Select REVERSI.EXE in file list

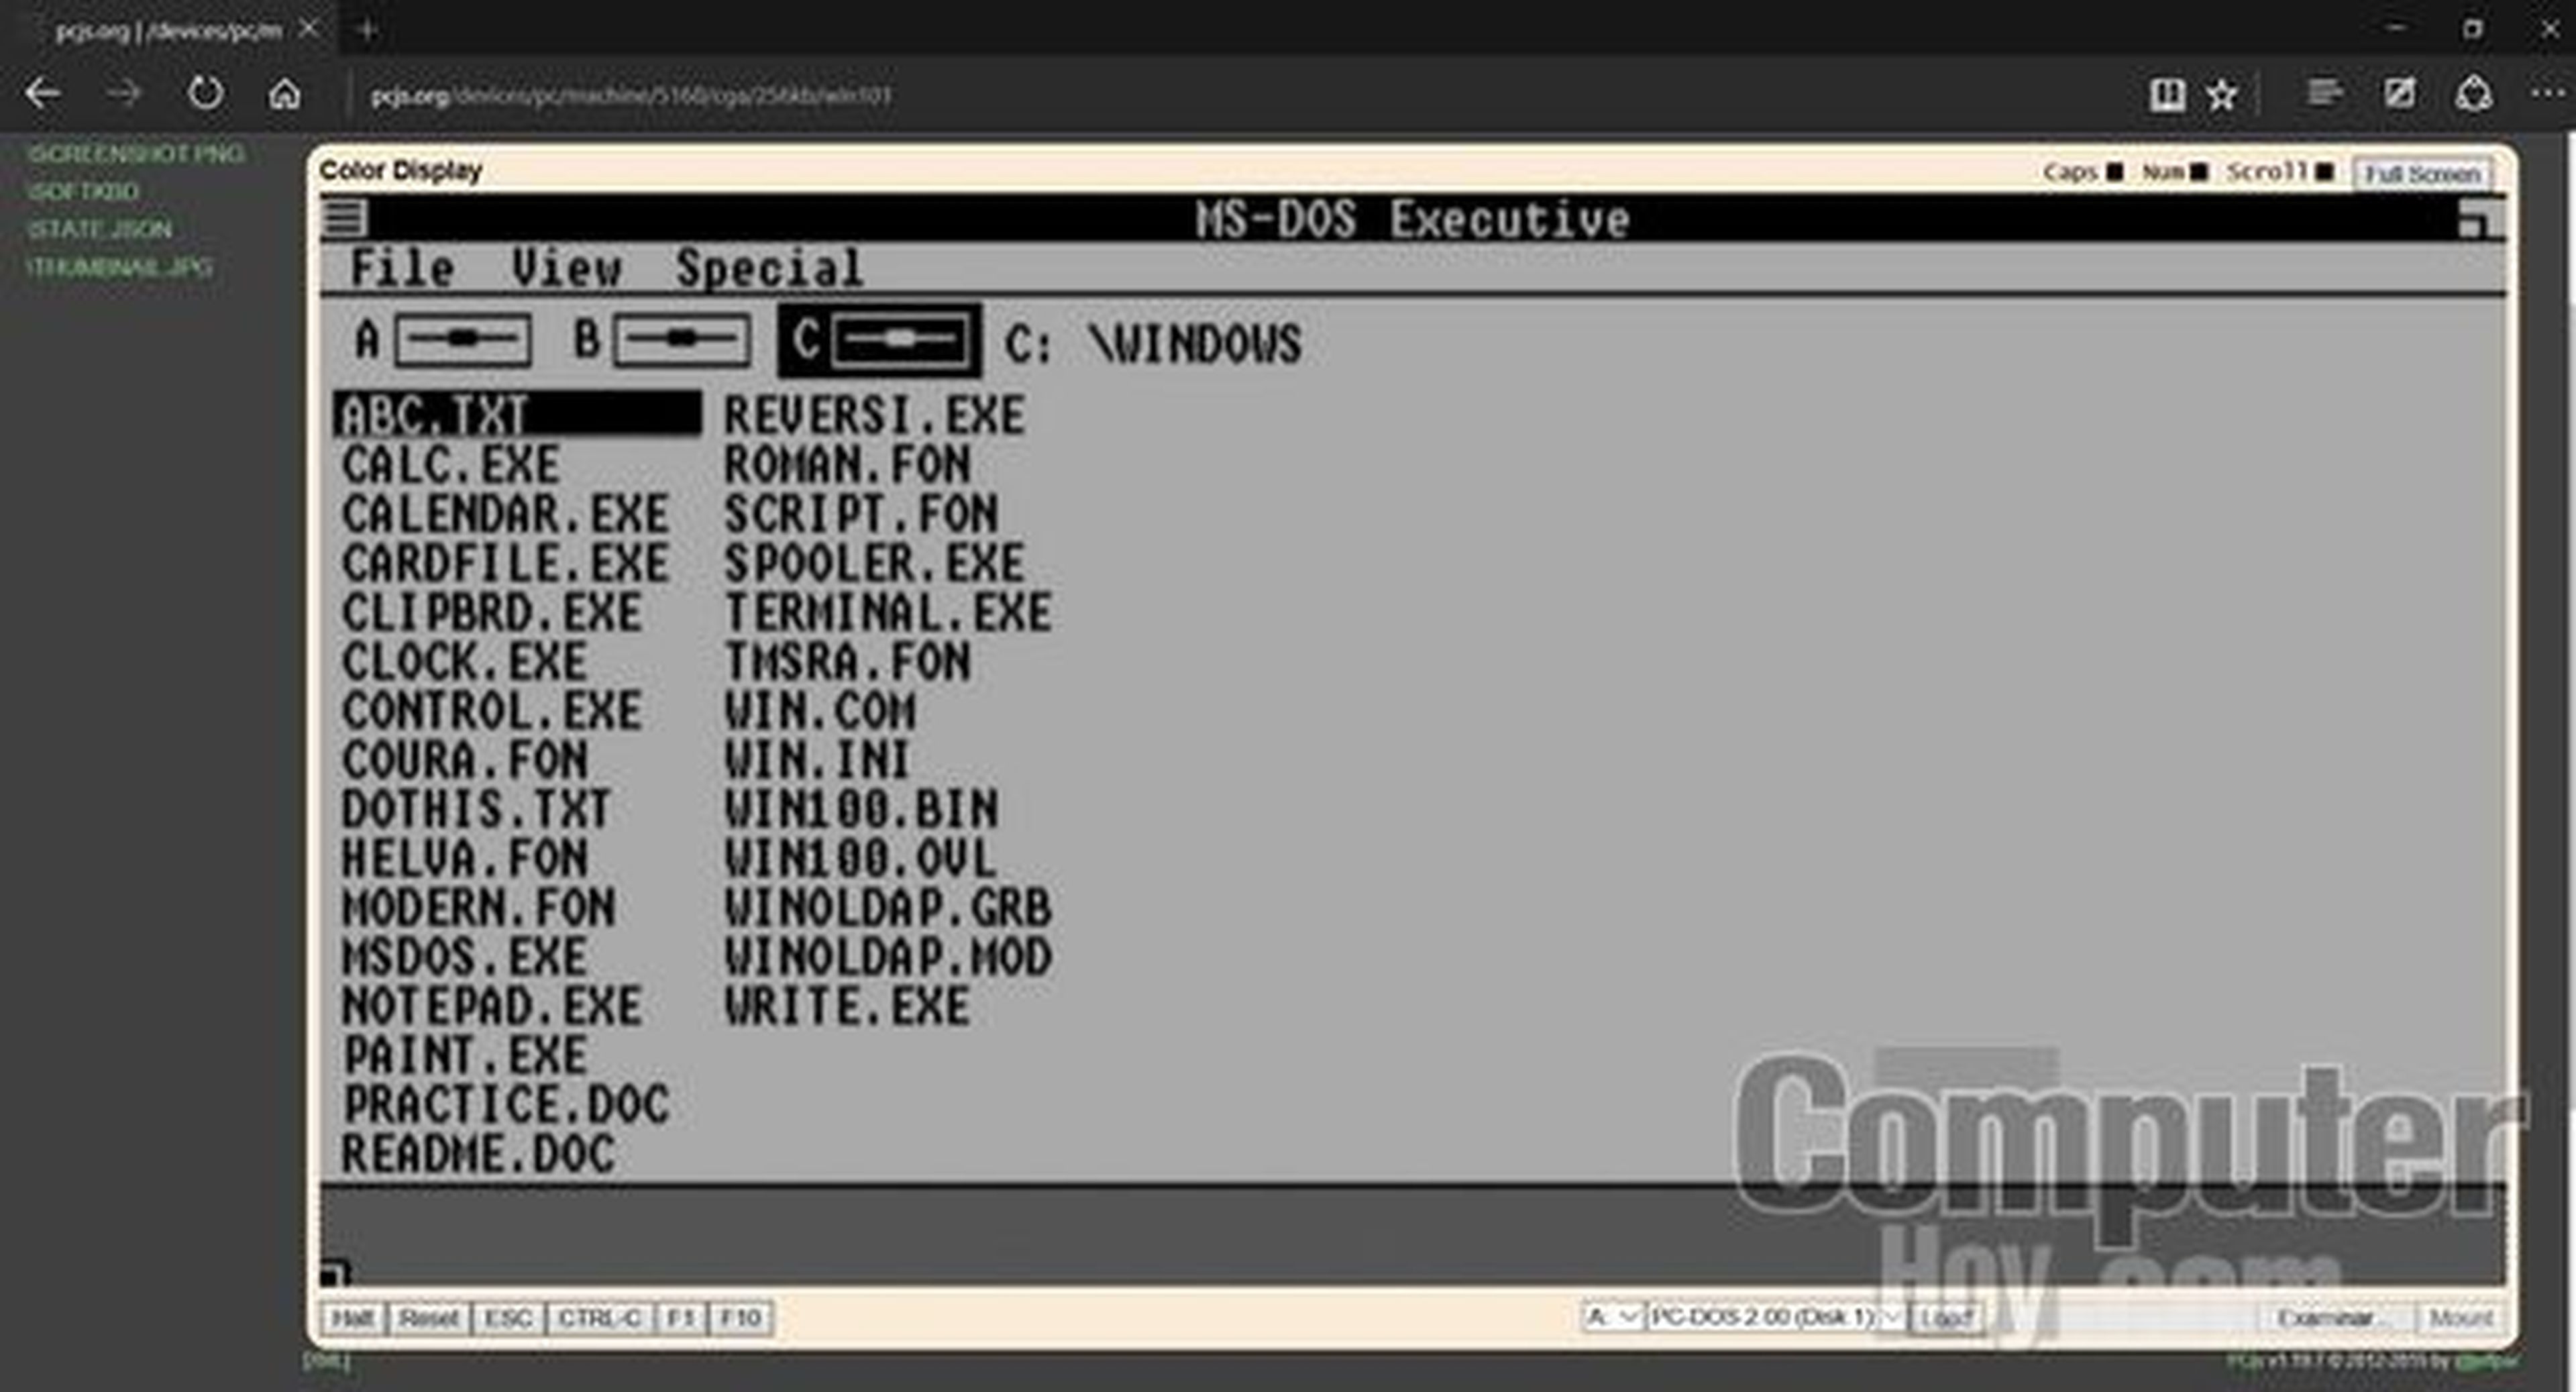pos(874,415)
